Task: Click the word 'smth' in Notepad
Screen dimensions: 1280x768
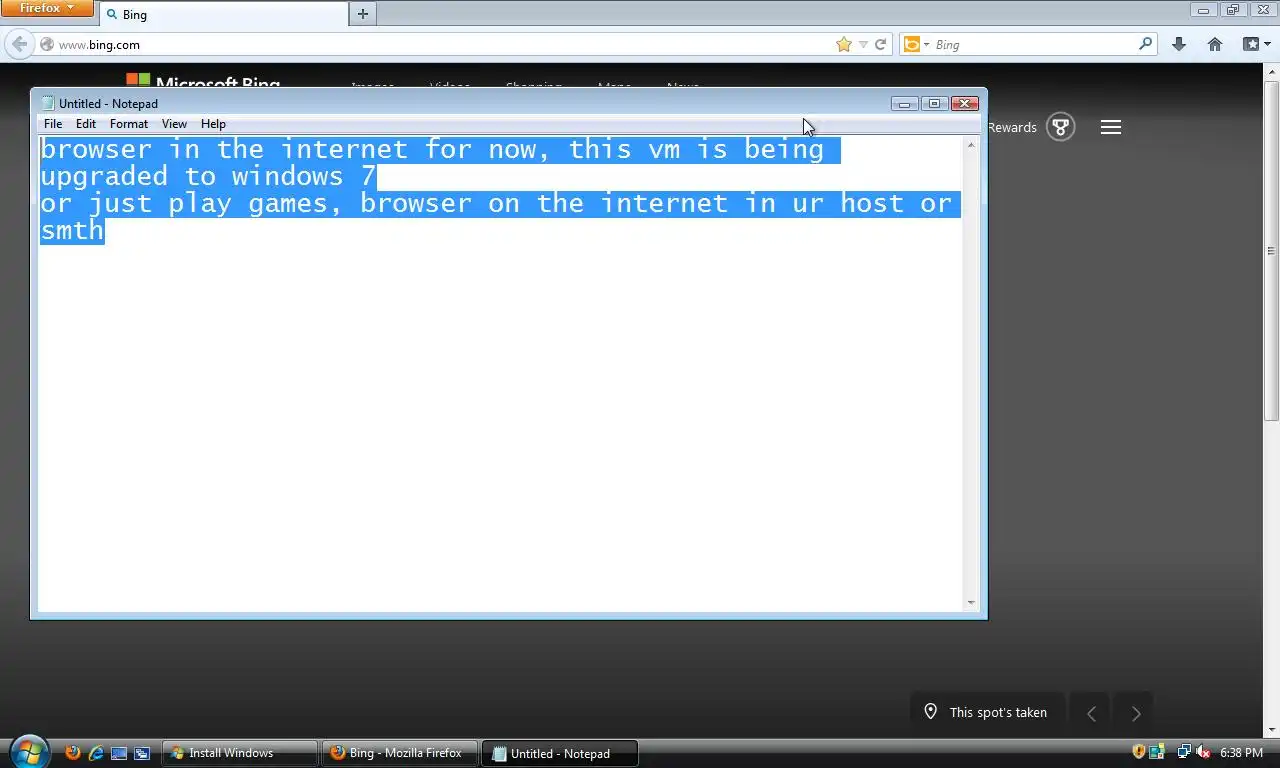Action: pyautogui.click(x=72, y=231)
